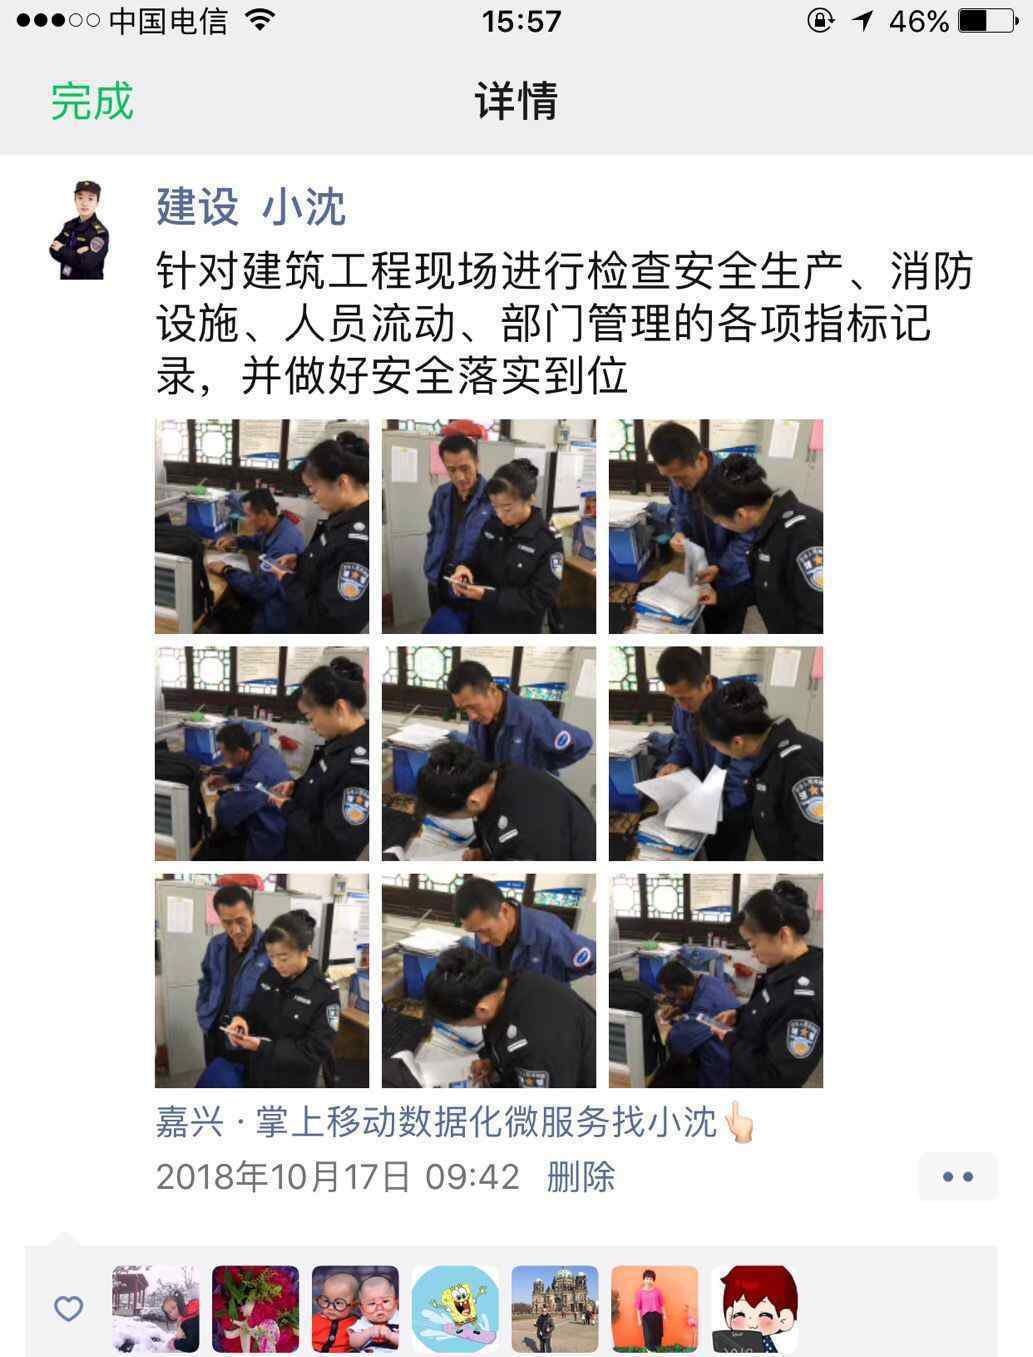Viewport: 1033px width, 1357px height.
Task: Tap the battery indicator in the status bar
Action: click(x=985, y=20)
